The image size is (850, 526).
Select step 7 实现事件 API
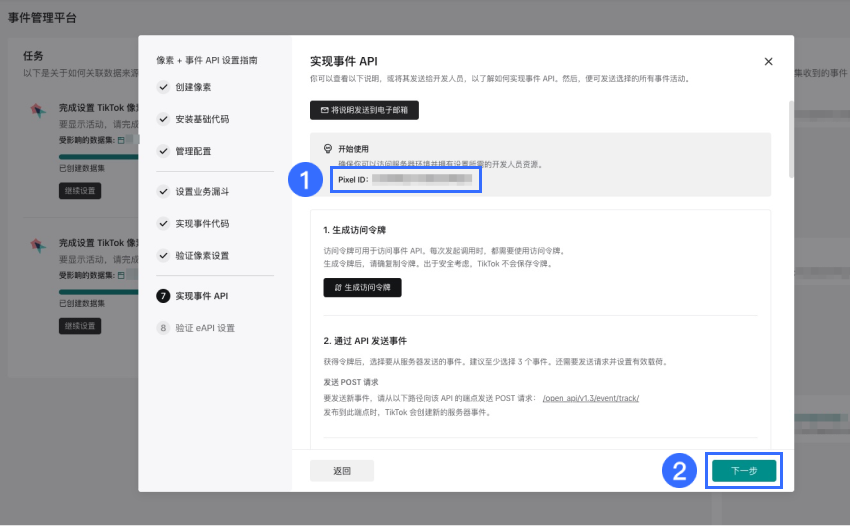202,296
